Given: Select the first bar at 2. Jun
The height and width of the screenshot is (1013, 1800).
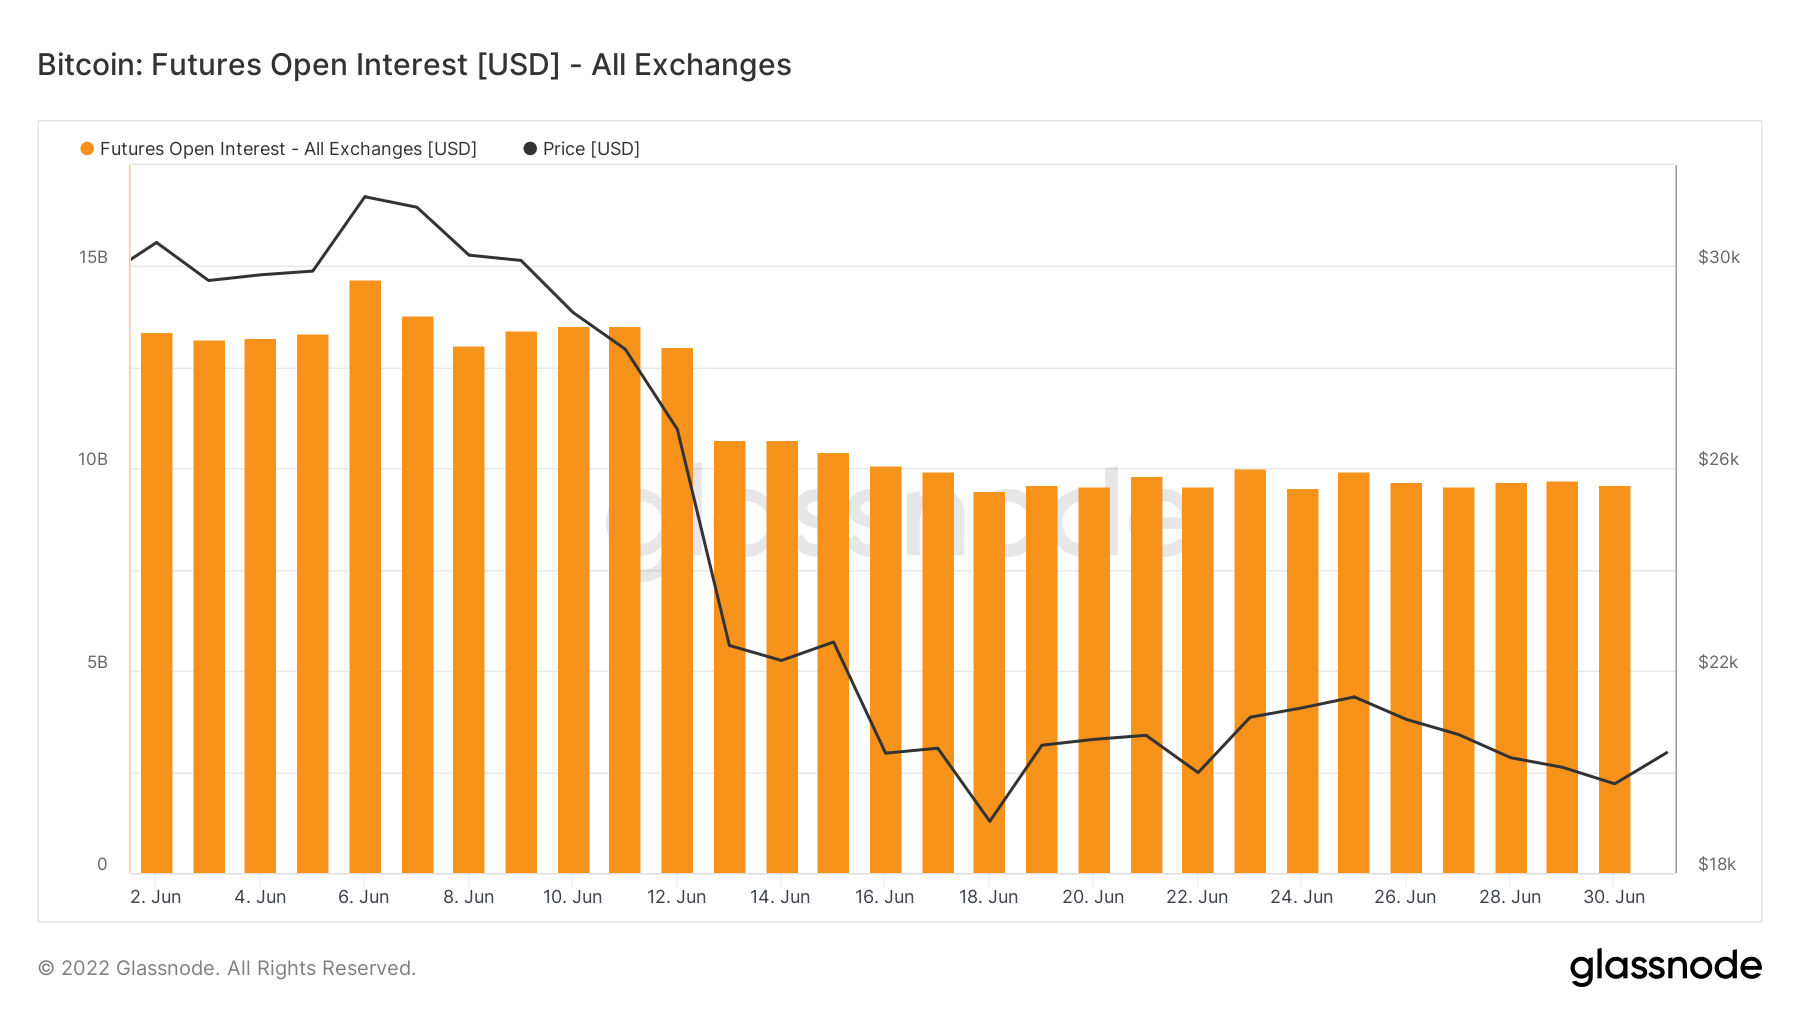Looking at the screenshot, I should pyautogui.click(x=157, y=603).
